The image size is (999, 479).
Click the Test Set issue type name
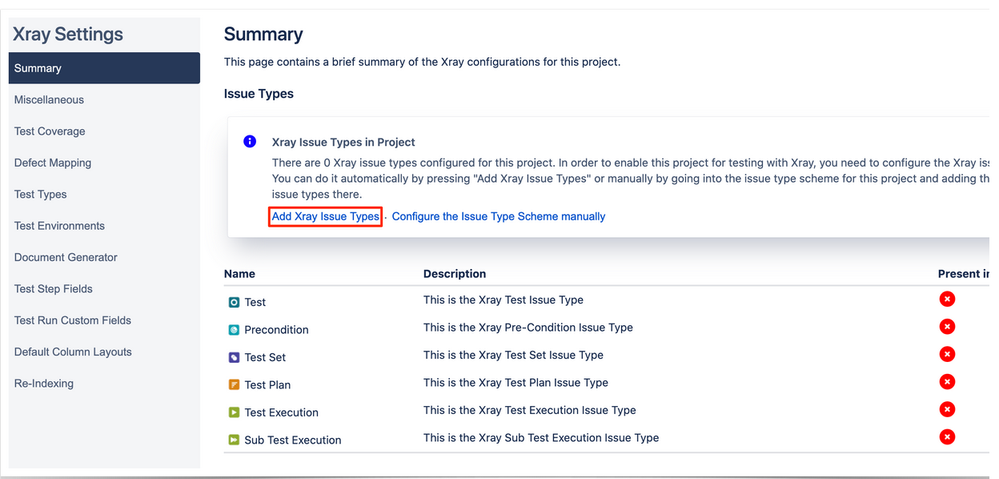point(265,357)
